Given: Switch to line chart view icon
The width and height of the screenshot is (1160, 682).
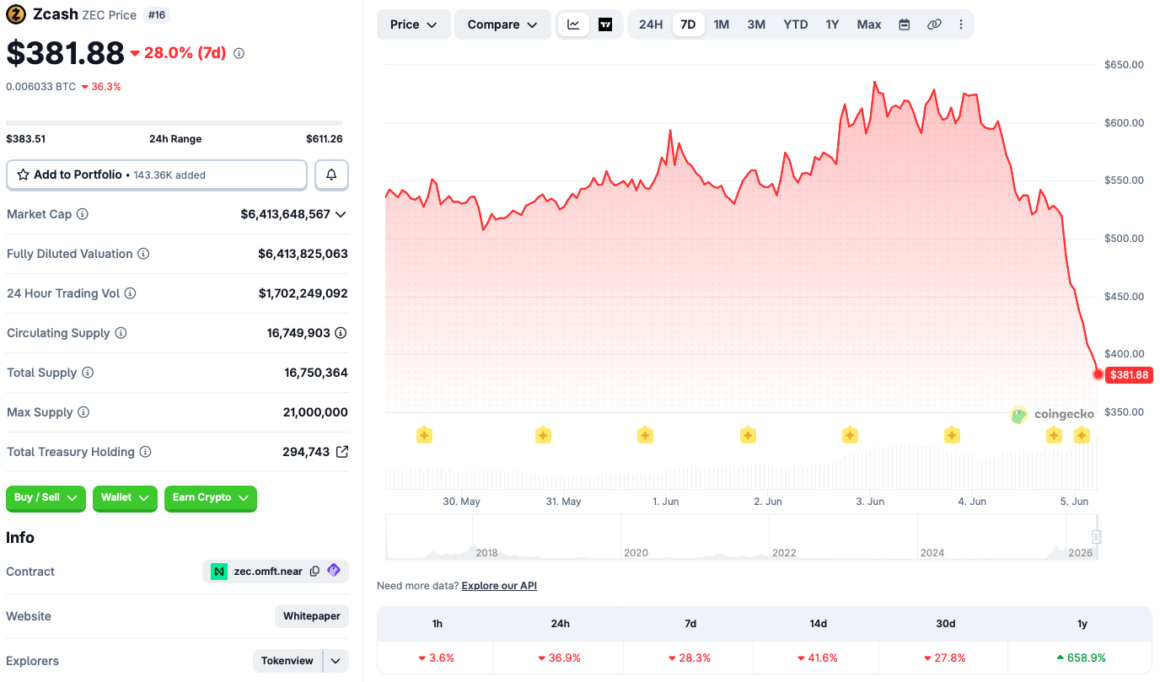Looking at the screenshot, I should 573,24.
